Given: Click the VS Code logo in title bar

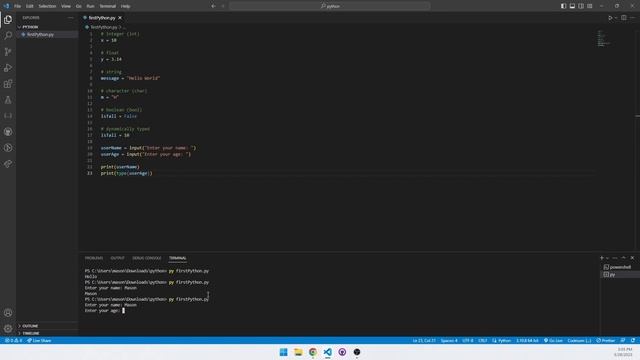Looking at the screenshot, I should 6,6.
